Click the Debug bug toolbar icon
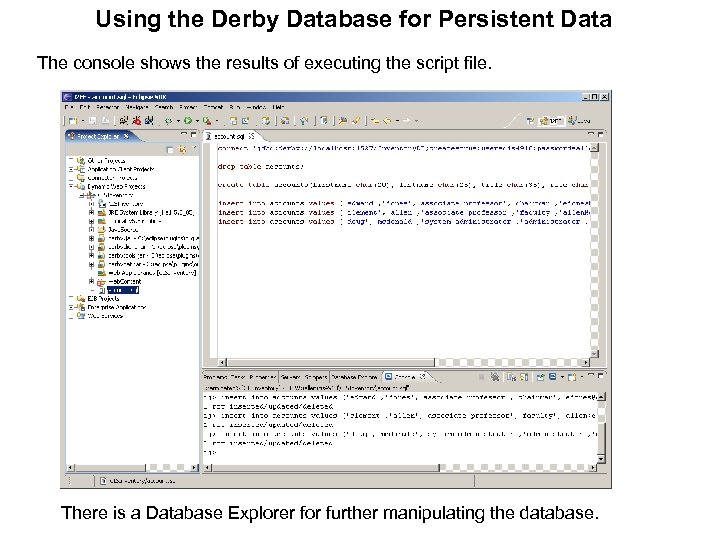Viewport: 720px width, 540px height. (x=169, y=121)
